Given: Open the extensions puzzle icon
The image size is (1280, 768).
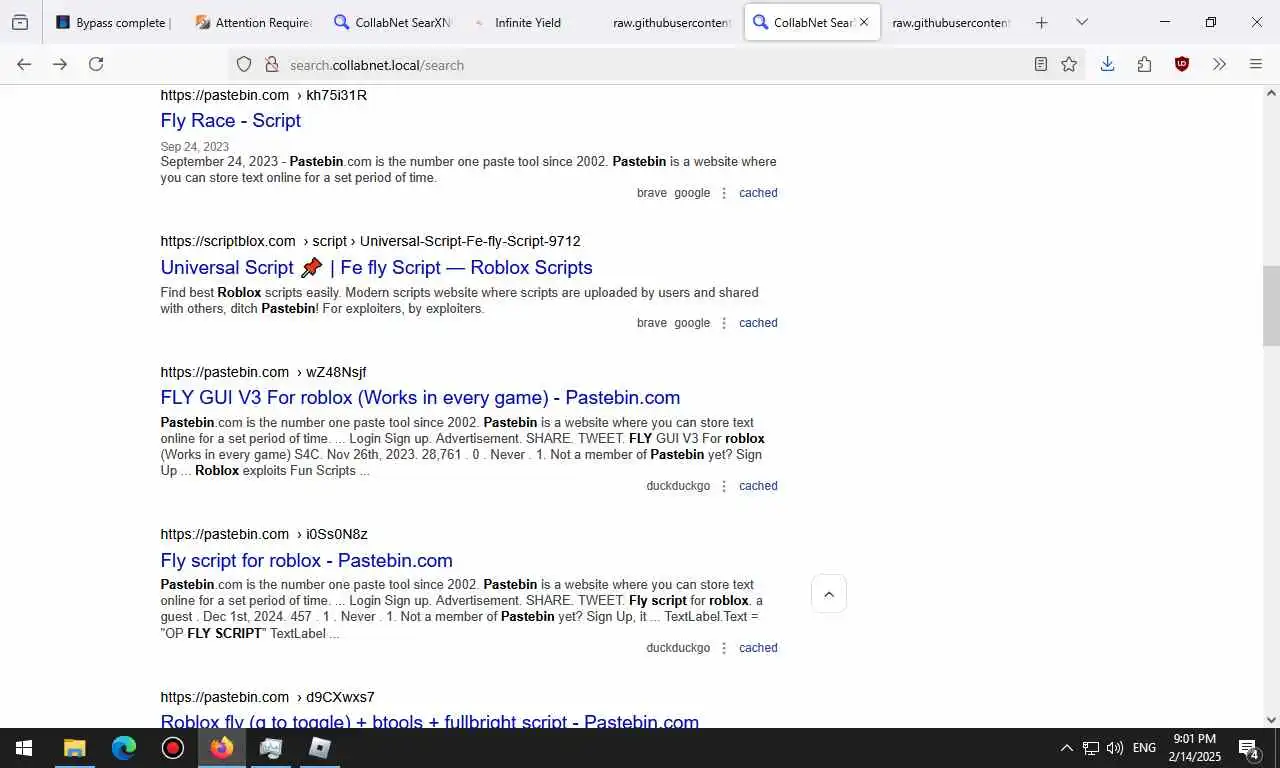Looking at the screenshot, I should (1144, 64).
